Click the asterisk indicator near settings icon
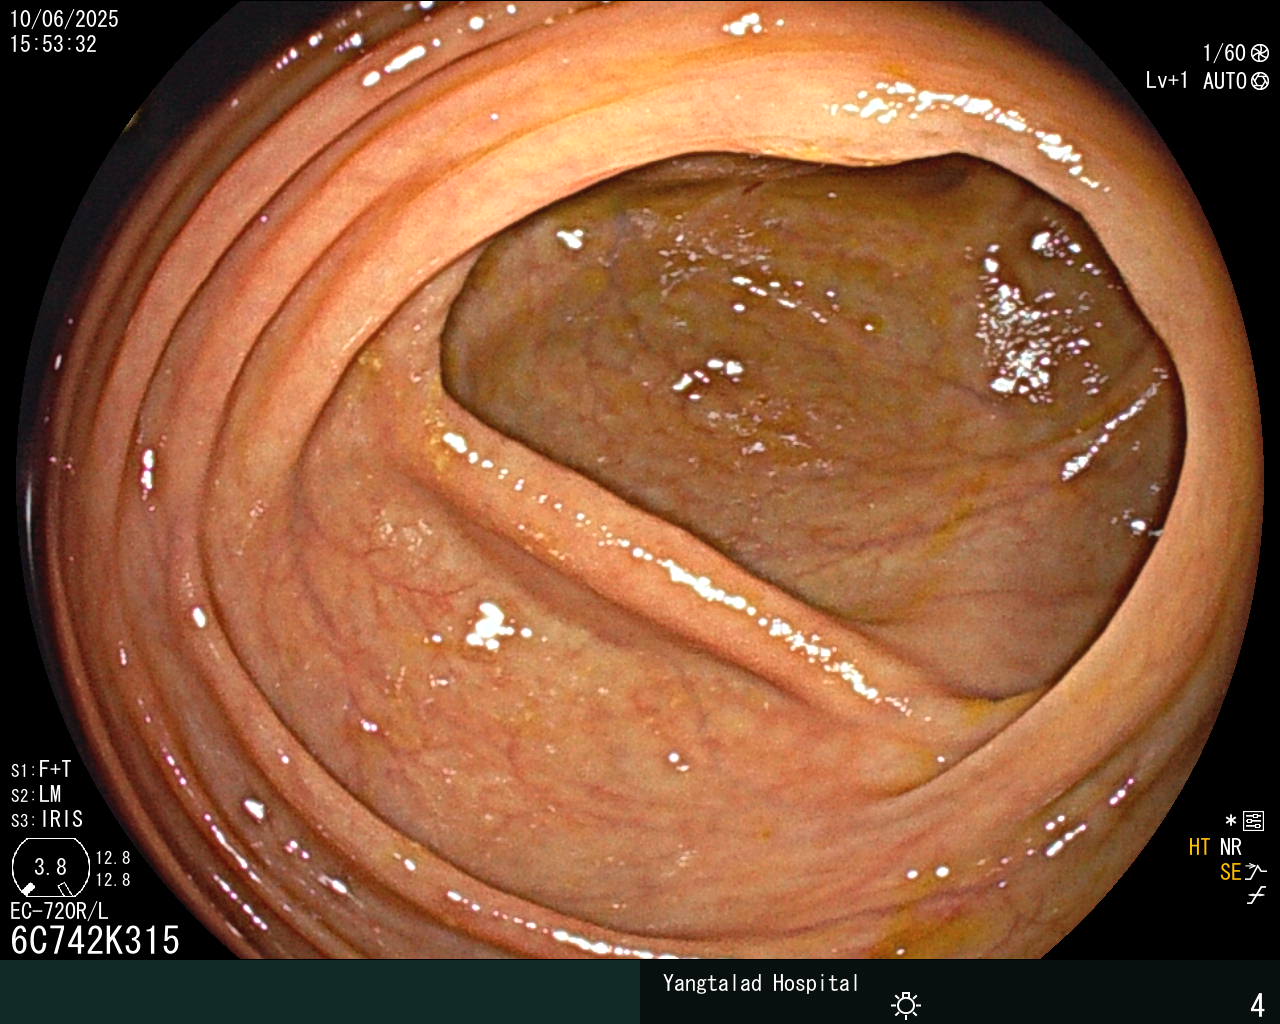 click(x=1231, y=821)
